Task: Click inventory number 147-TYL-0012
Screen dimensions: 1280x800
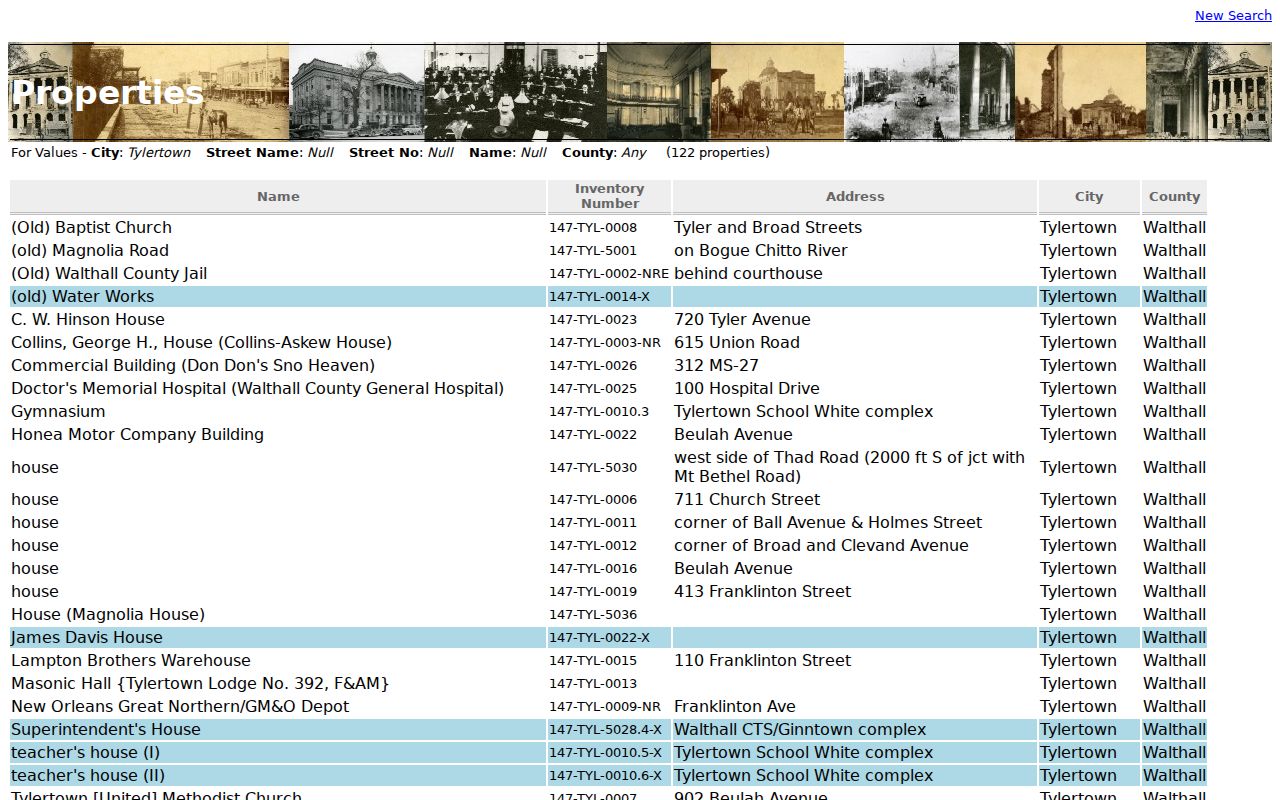Action: pyautogui.click(x=593, y=545)
